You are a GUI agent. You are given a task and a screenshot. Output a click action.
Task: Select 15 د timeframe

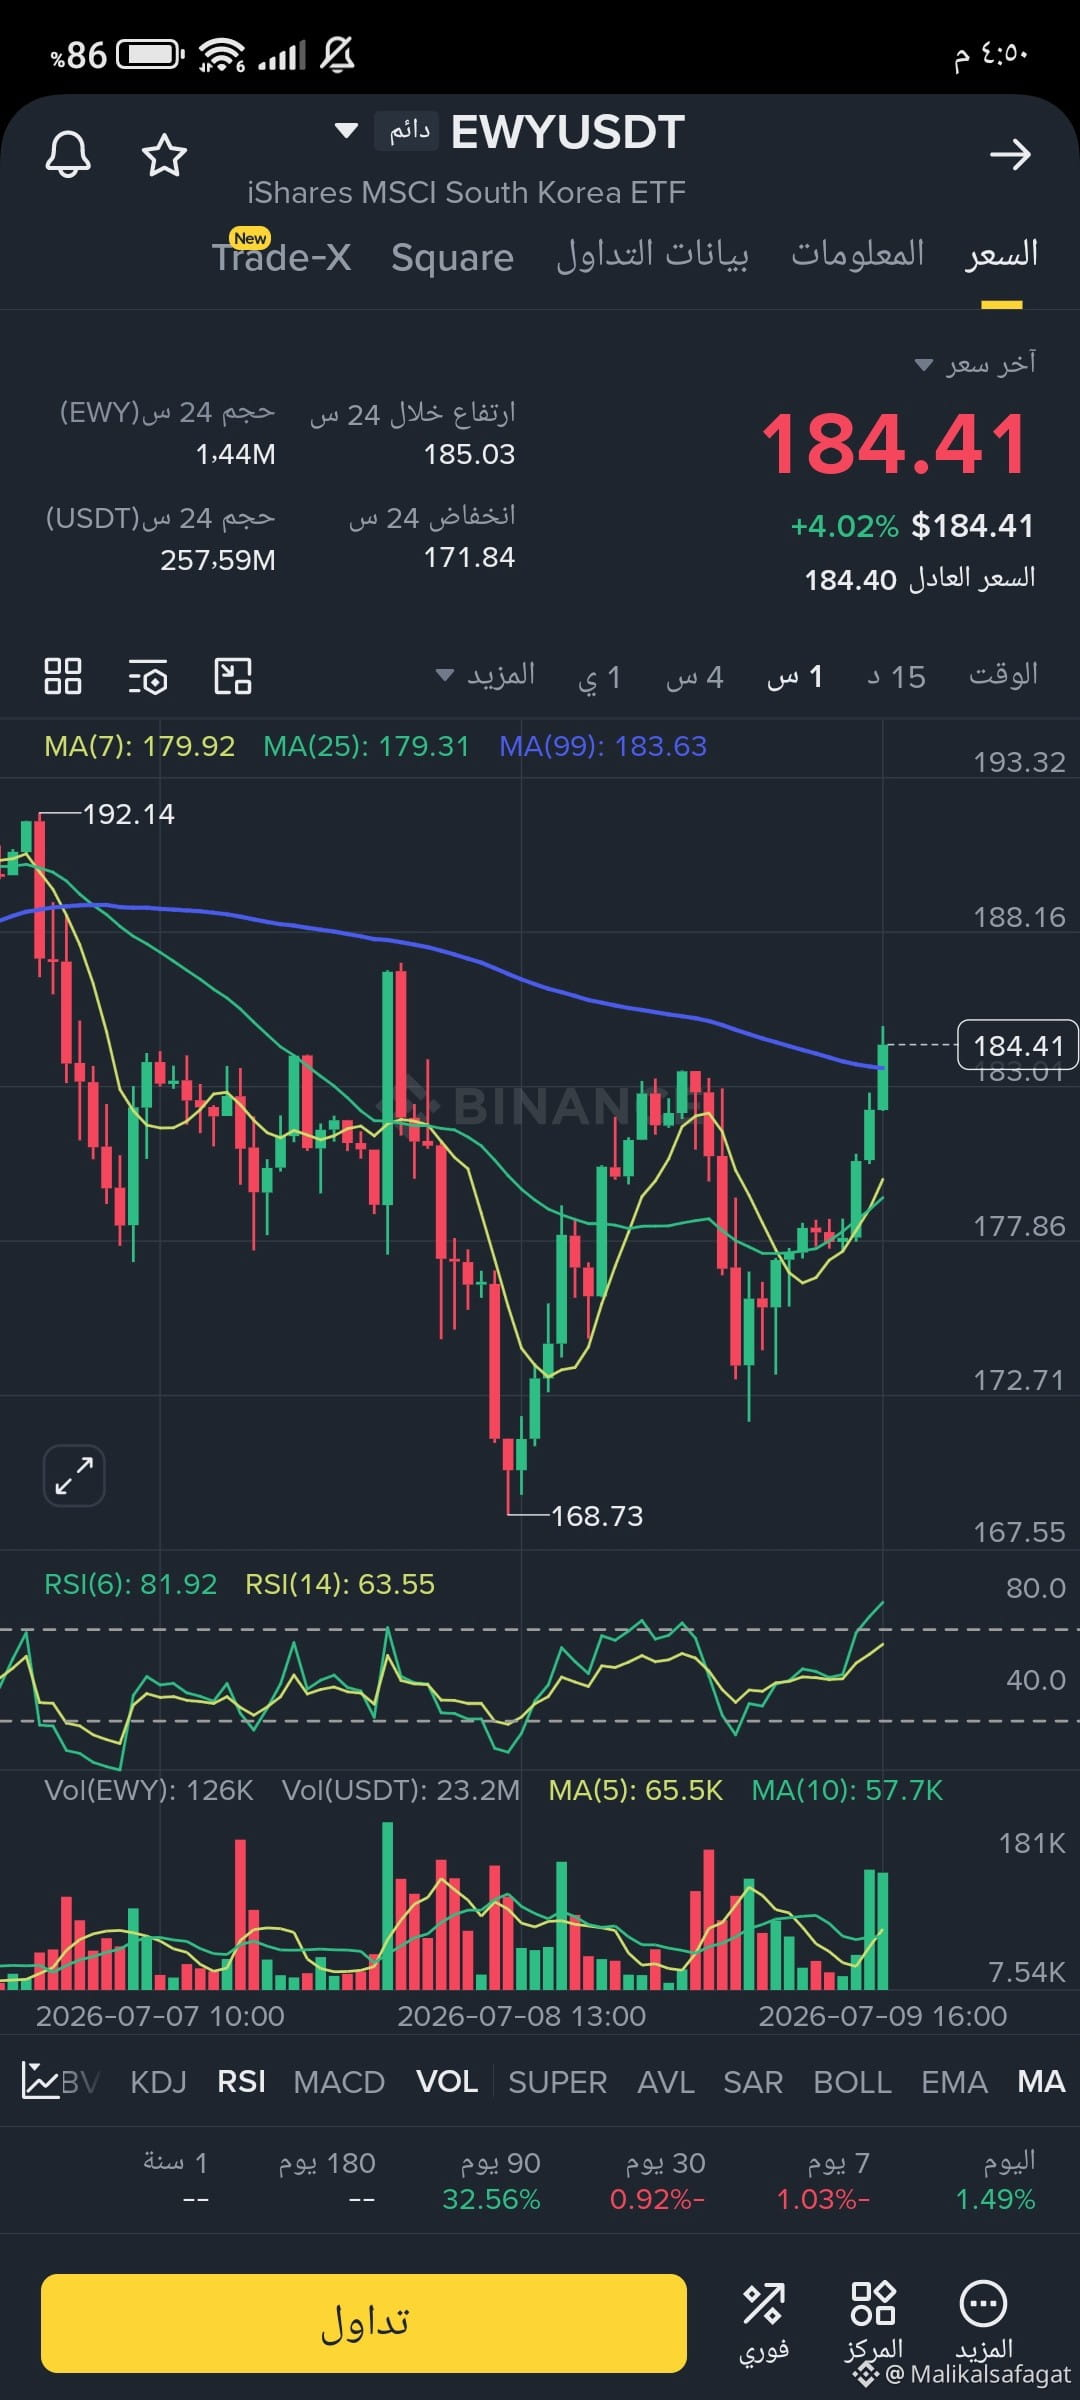(896, 677)
